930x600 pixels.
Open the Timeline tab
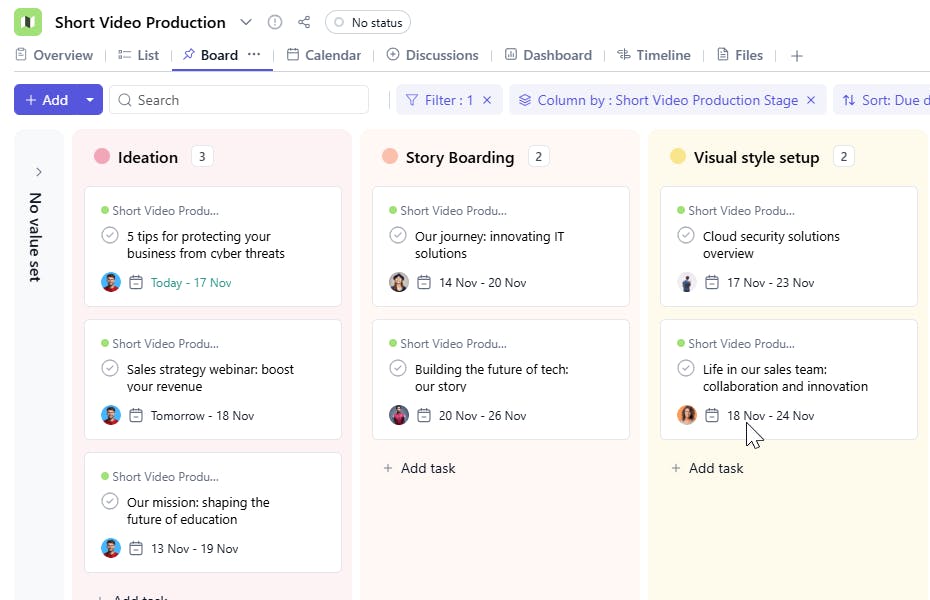pyautogui.click(x=653, y=55)
